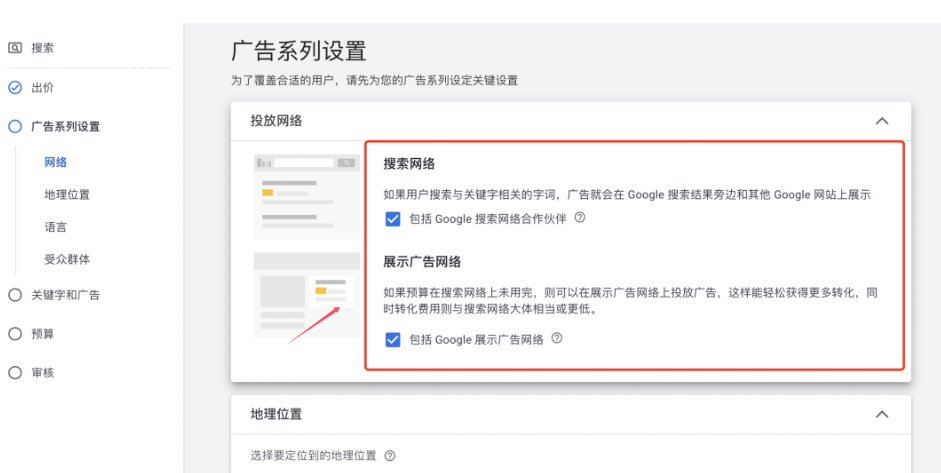Image resolution: width=941 pixels, height=473 pixels.
Task: Open help icon next to 展示广告网络 checkbox
Action: (557, 339)
